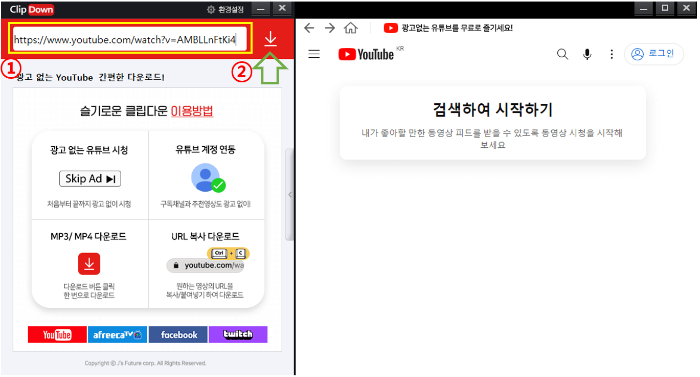700x377 pixels.
Task: Click the '환경설정' text label
Action: (x=231, y=9)
